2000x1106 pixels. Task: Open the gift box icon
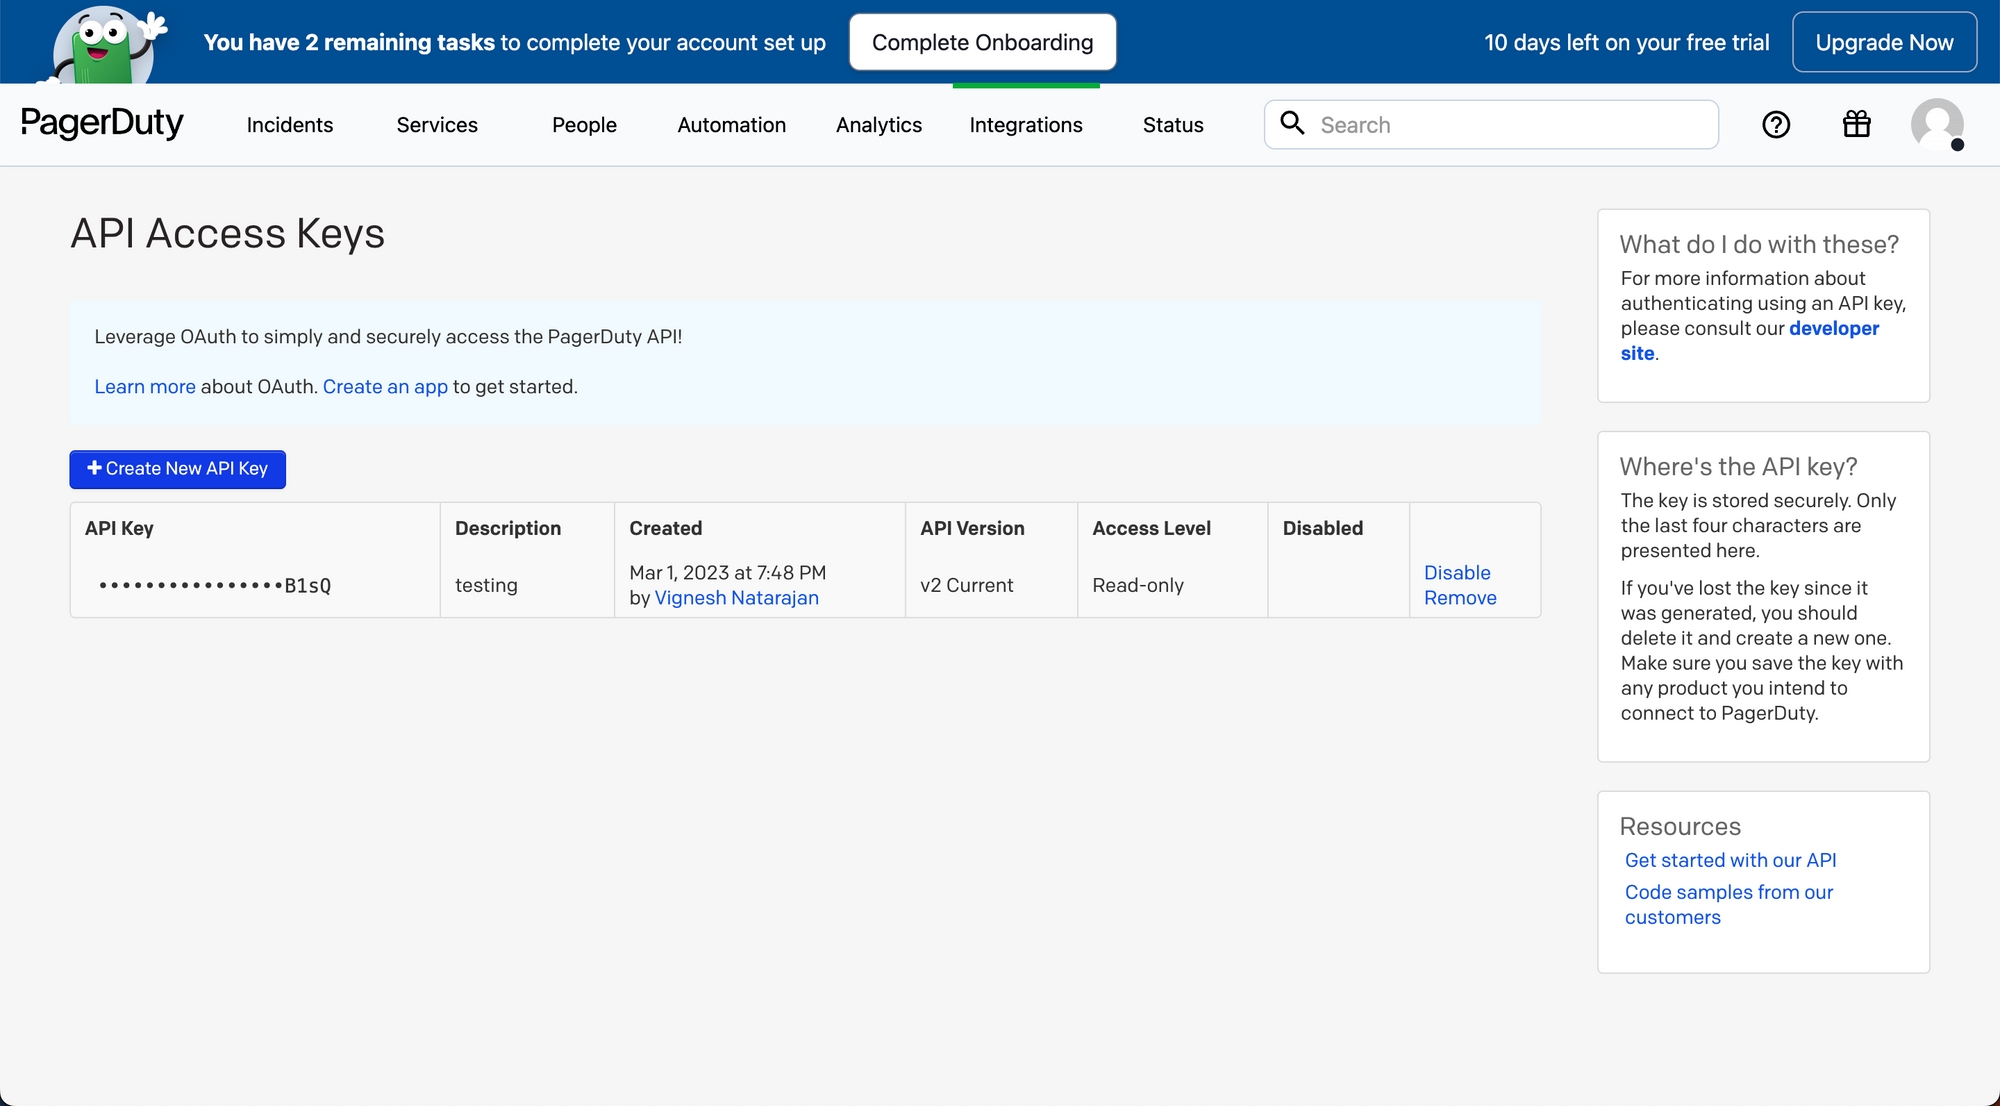click(x=1857, y=124)
